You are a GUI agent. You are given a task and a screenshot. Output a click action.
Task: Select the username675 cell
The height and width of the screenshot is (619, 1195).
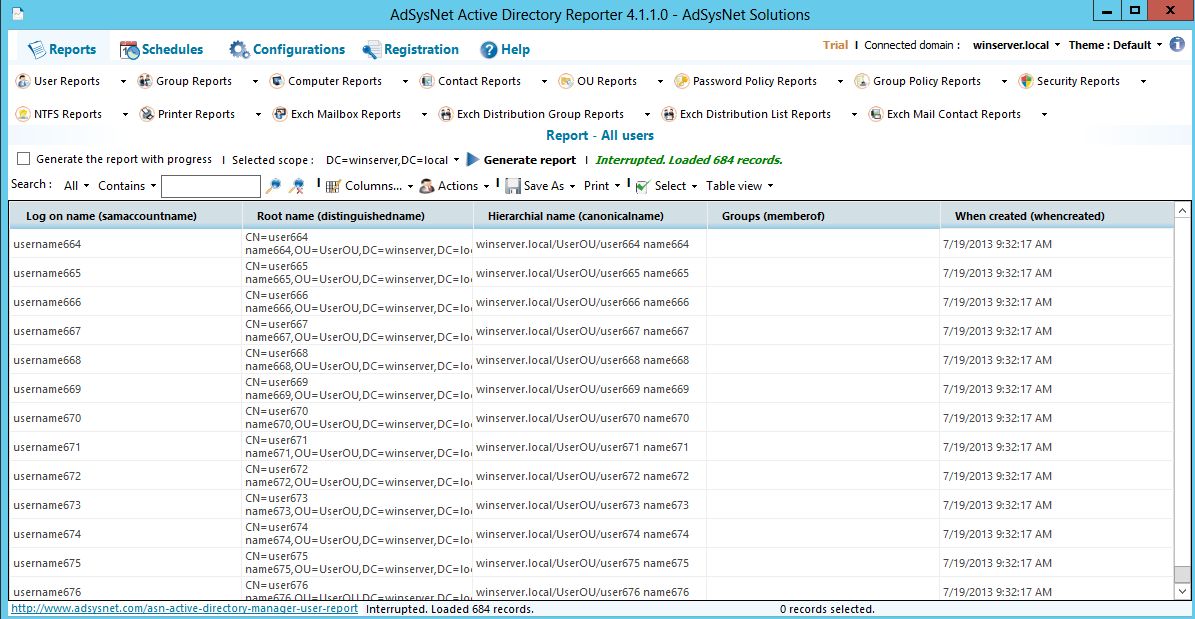[126, 563]
